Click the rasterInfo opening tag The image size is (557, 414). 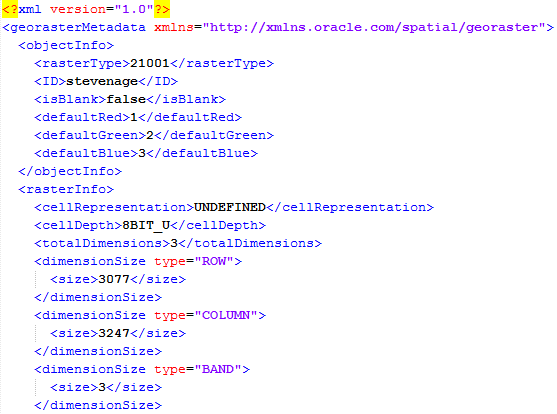pyautogui.click(x=66, y=189)
